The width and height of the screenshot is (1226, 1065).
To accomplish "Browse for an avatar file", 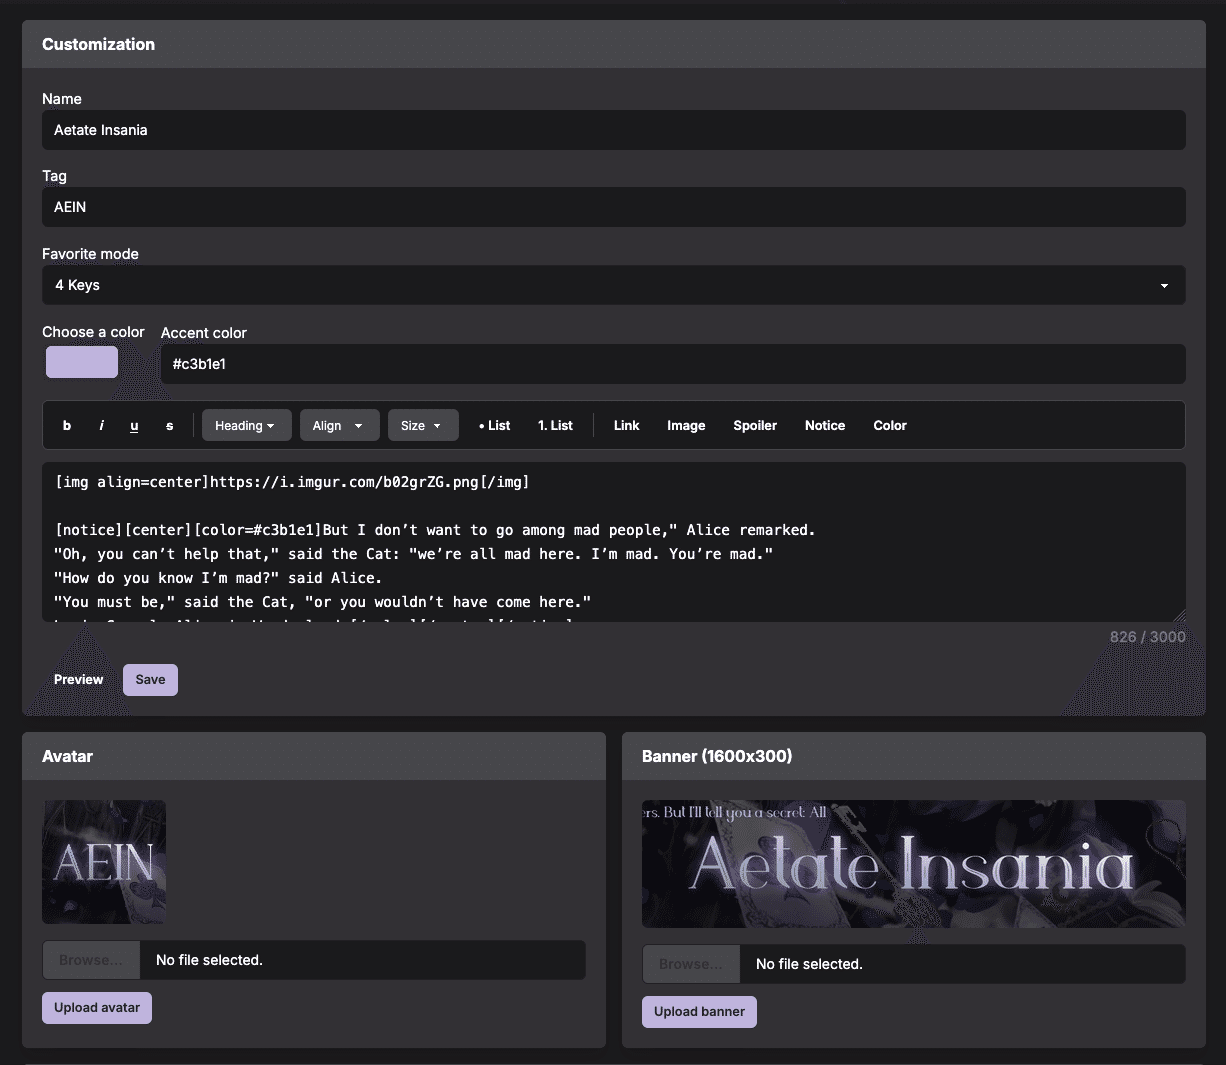I will [x=91, y=960].
